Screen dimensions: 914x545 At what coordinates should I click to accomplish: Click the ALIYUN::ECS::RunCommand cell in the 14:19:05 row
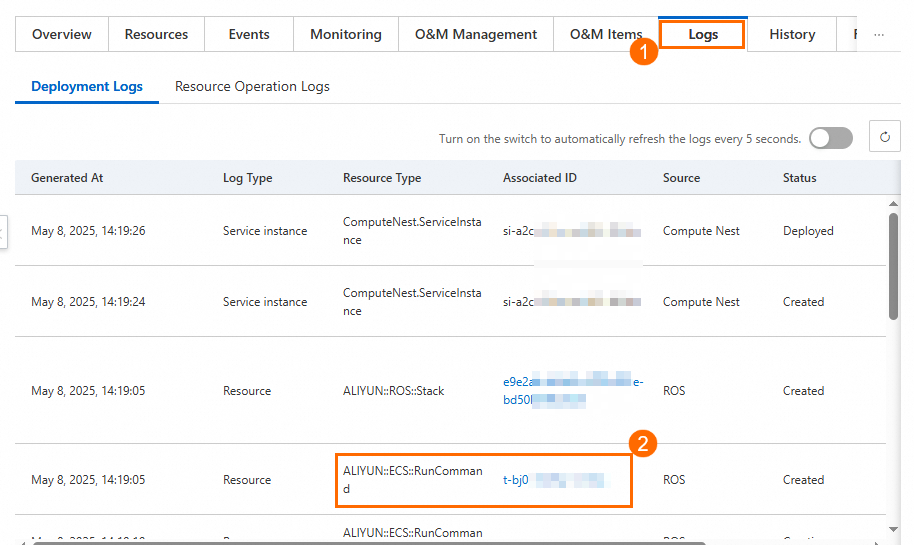point(413,480)
